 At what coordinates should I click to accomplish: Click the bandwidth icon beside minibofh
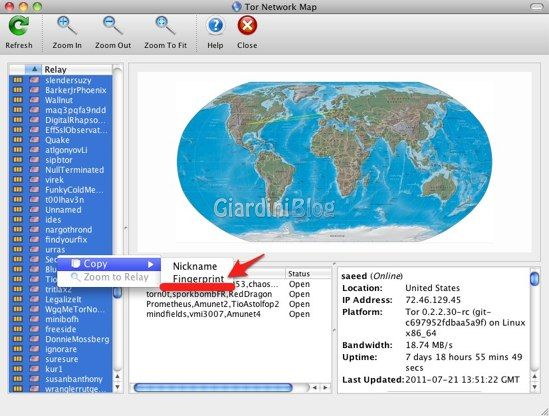pyautogui.click(x=18, y=319)
